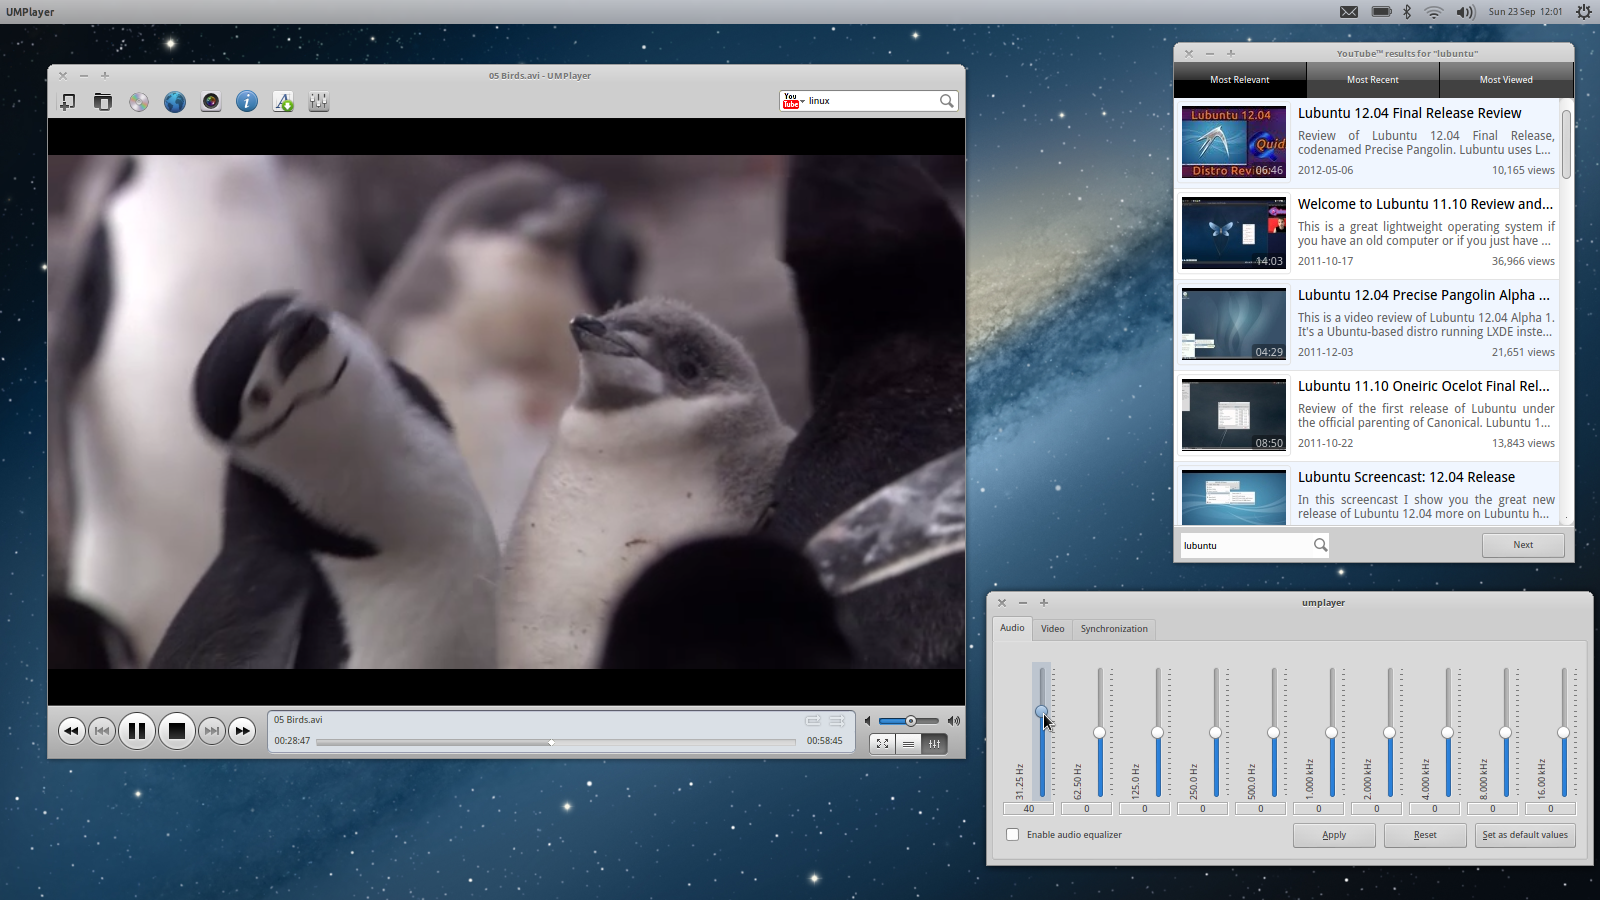
Task: Toggle the playlist button
Action: (908, 743)
